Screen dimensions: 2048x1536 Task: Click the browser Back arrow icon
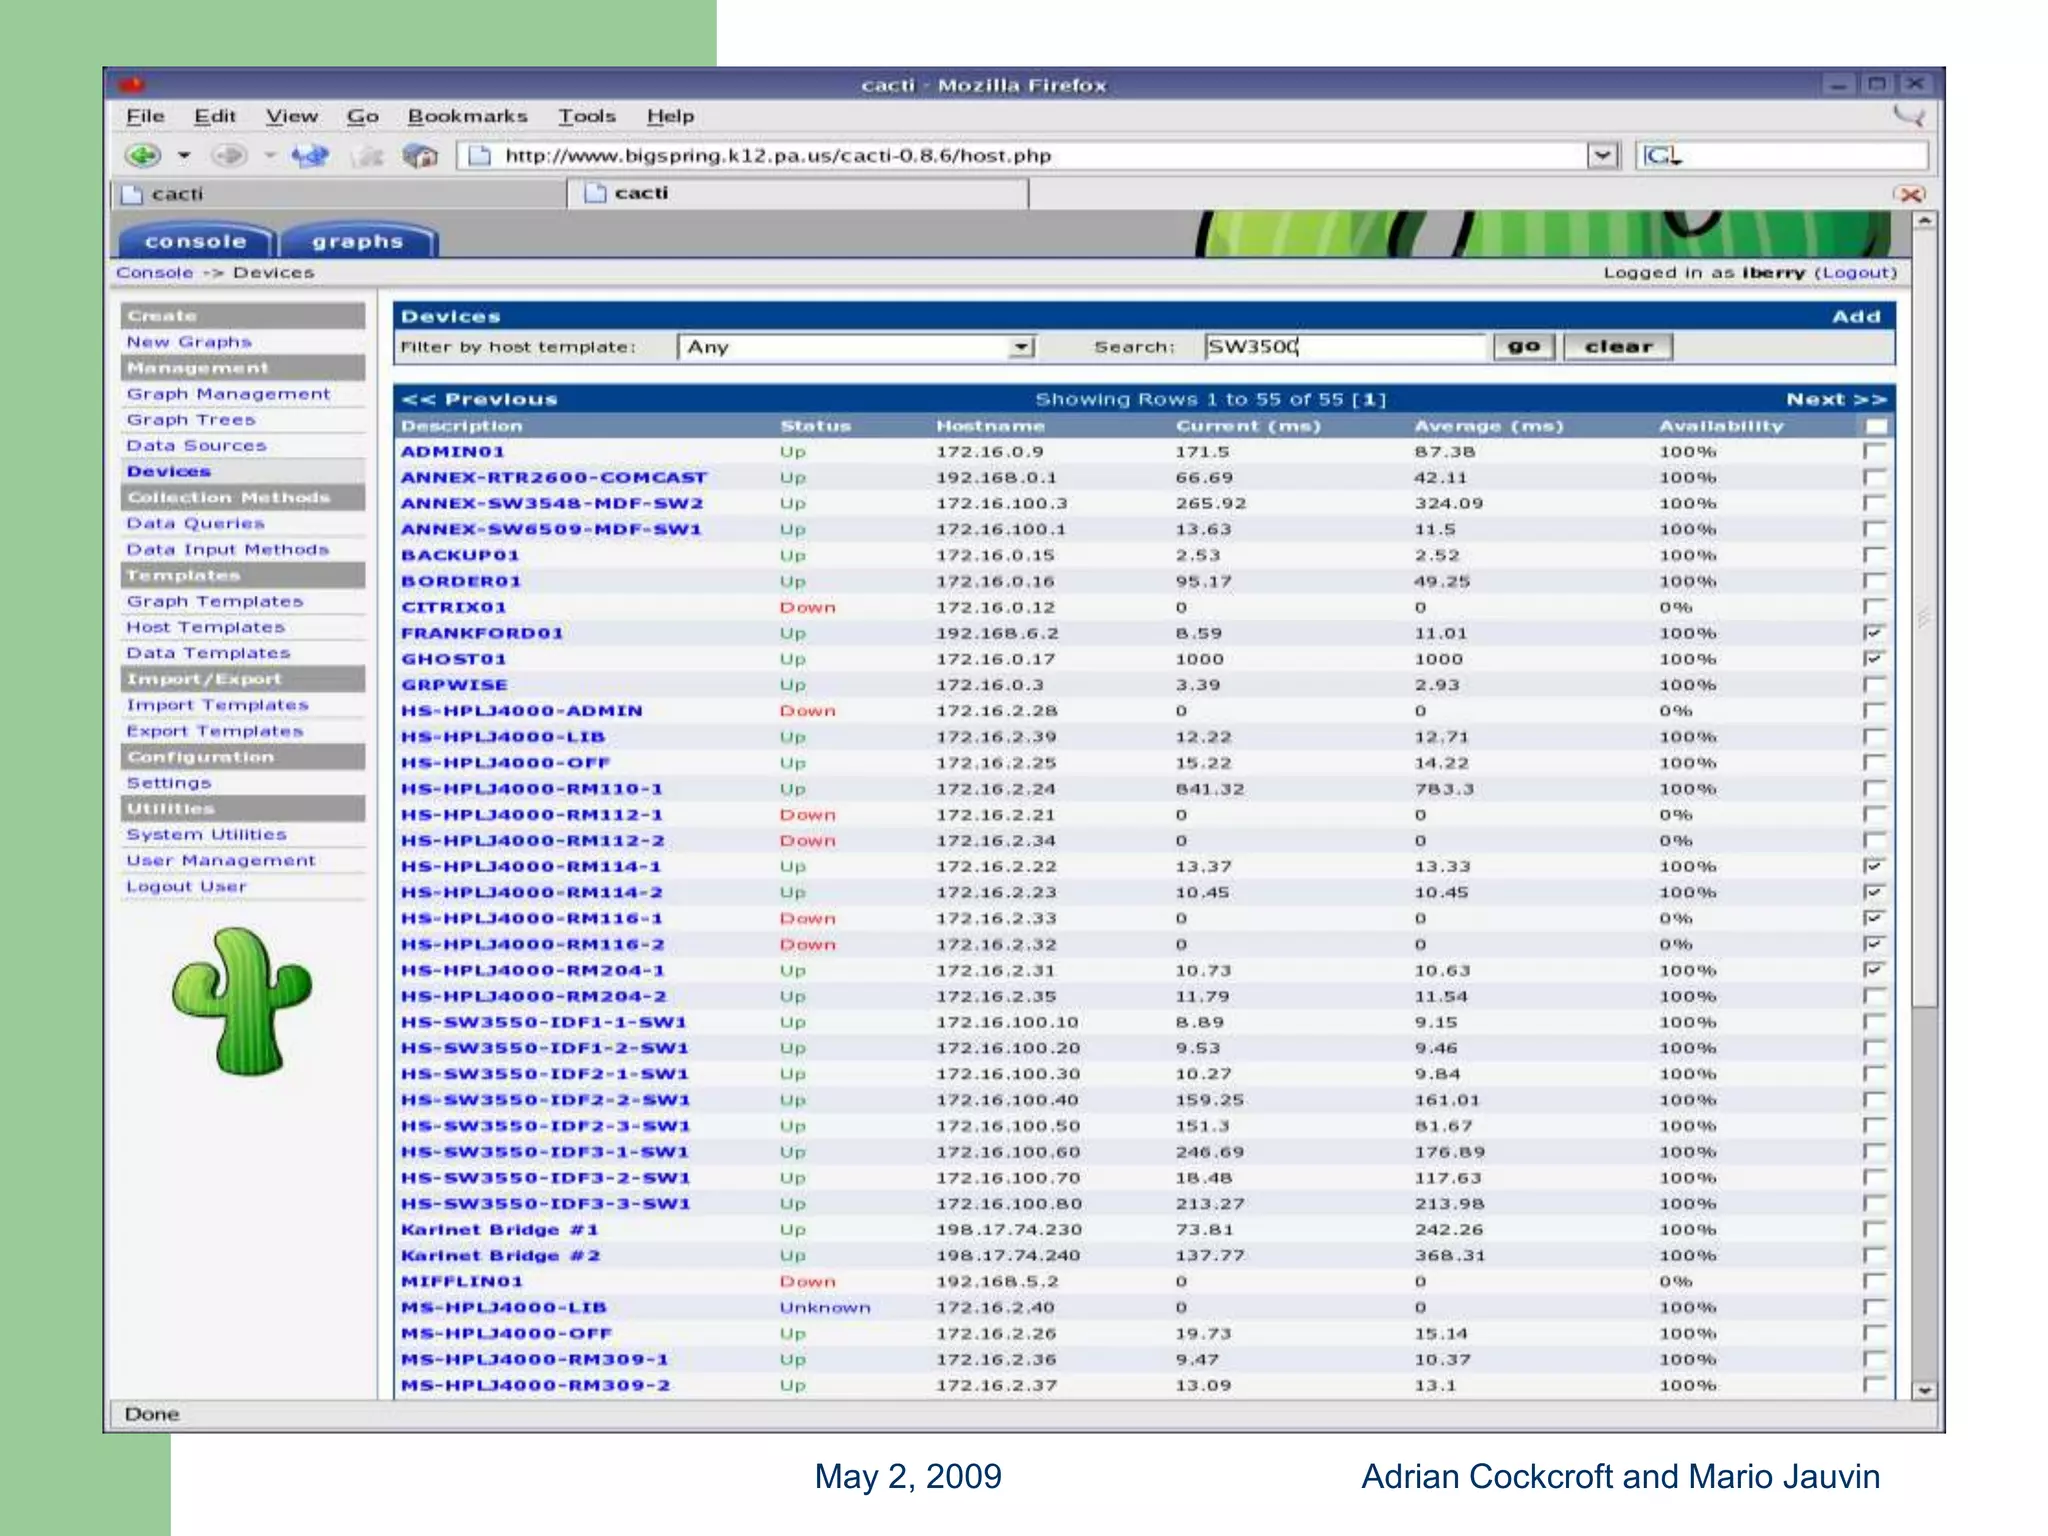click(142, 156)
